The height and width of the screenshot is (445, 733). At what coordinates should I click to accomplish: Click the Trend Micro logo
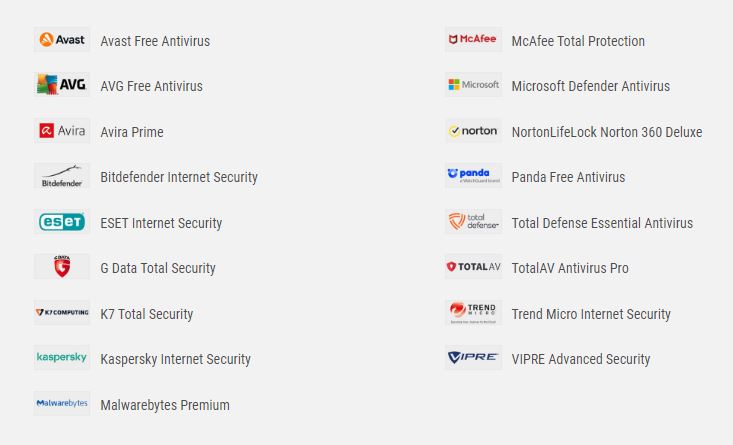(473, 312)
